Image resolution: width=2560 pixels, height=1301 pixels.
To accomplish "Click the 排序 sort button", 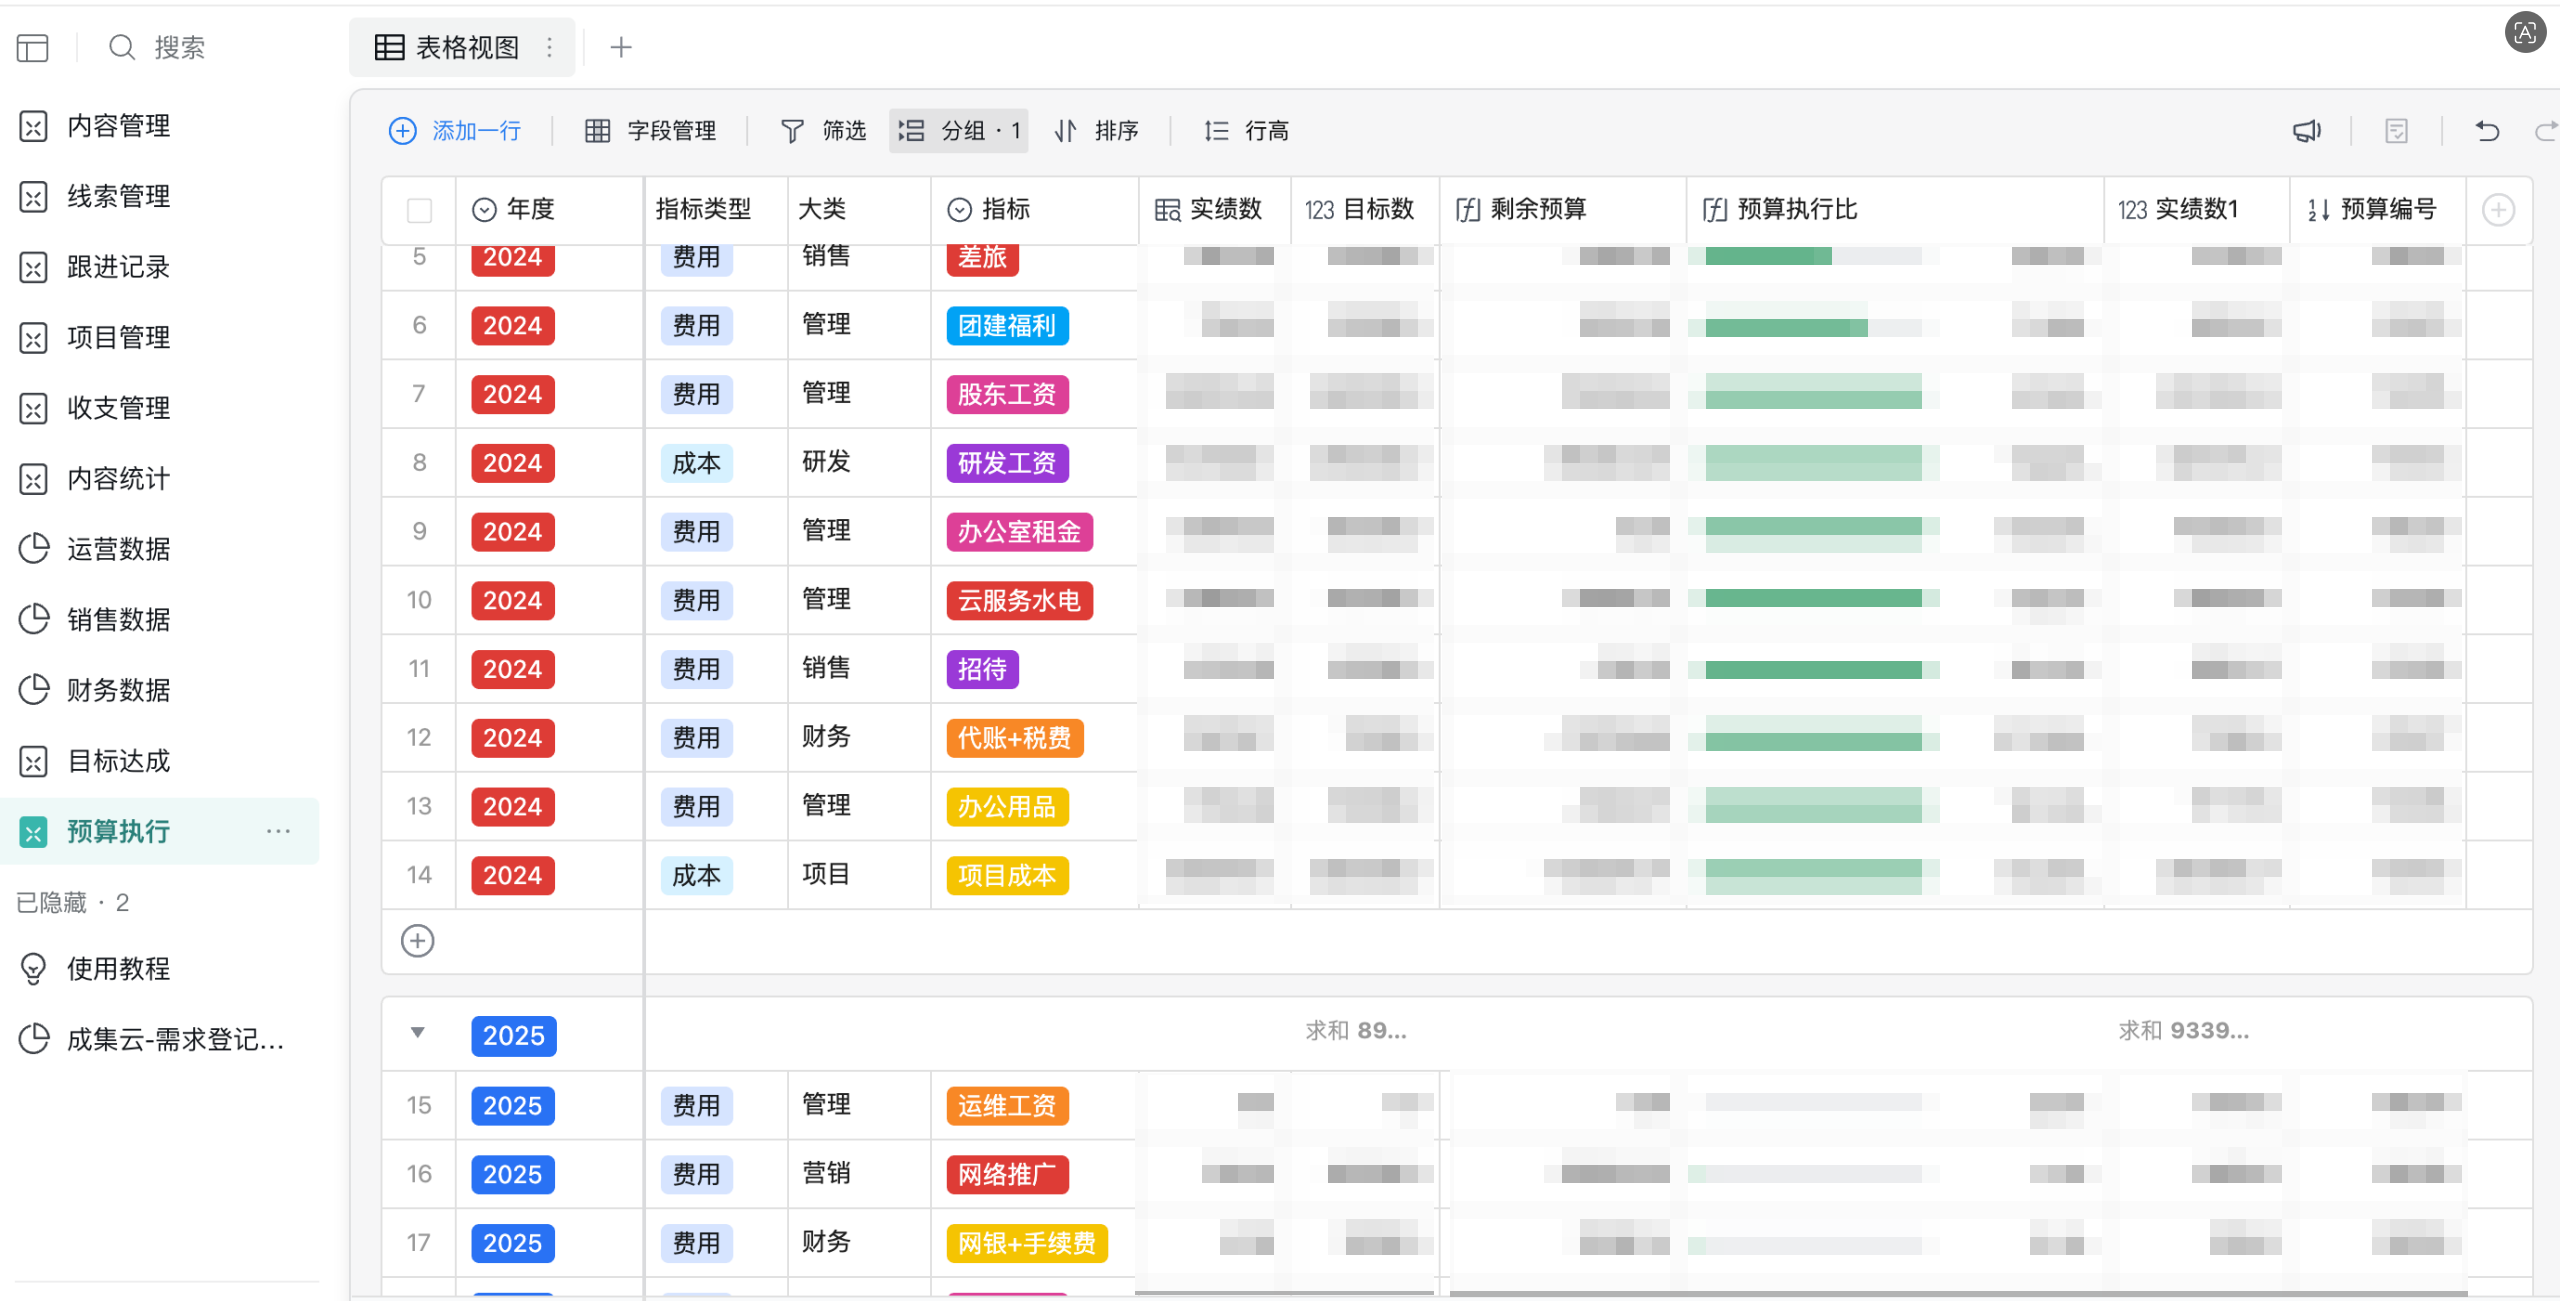I will tap(1096, 131).
